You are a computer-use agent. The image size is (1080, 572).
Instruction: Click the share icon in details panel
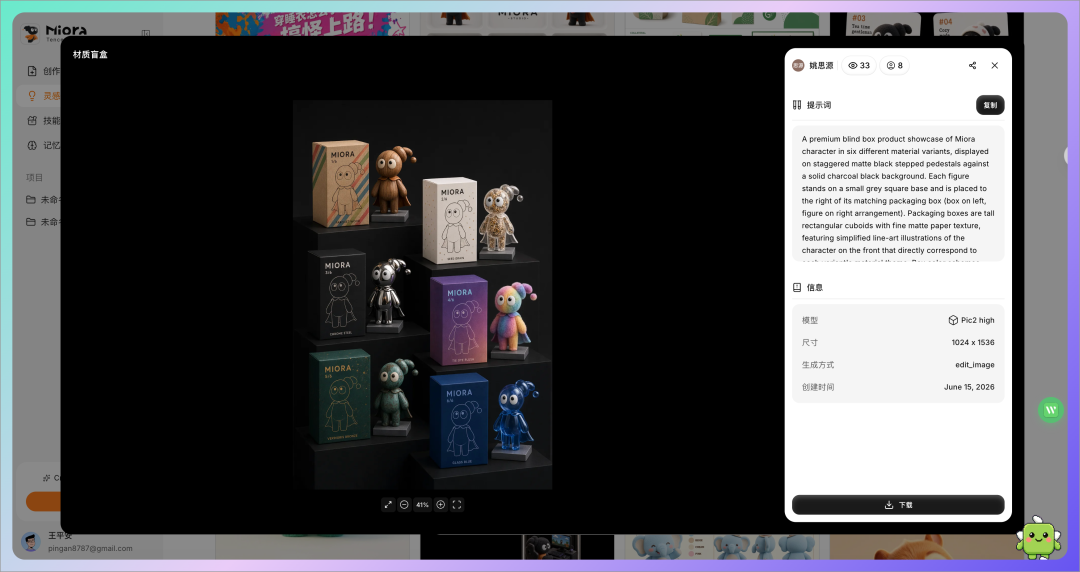(973, 65)
